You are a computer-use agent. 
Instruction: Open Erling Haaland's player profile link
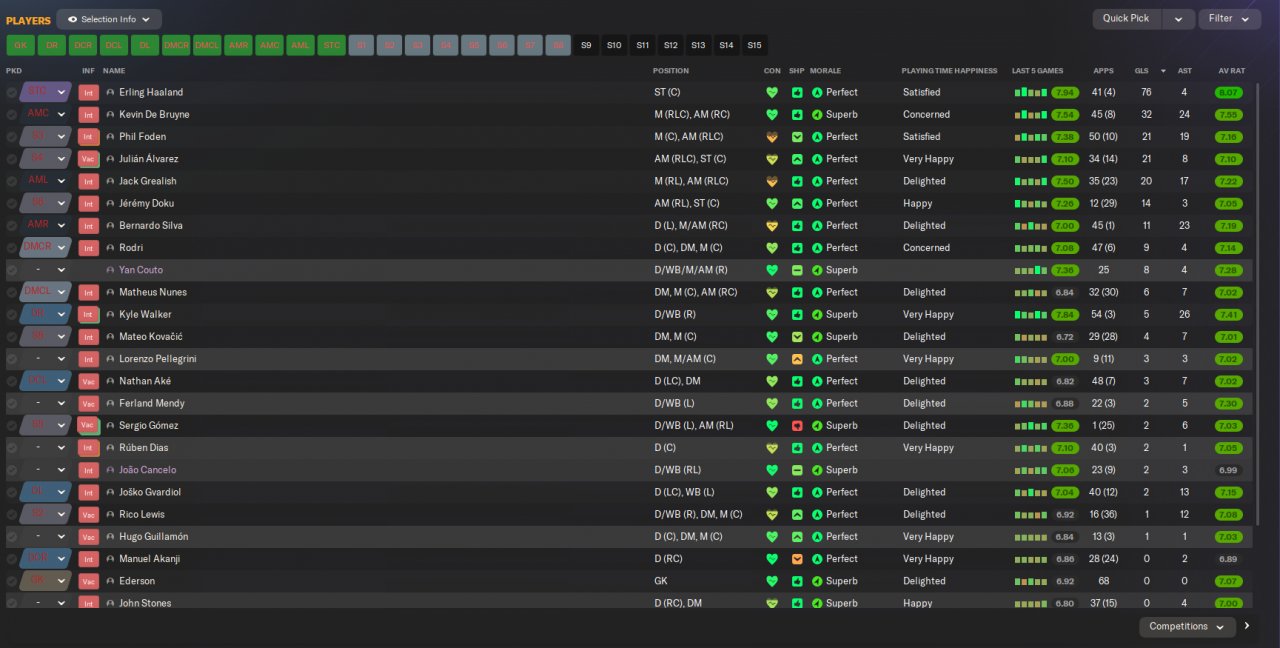coord(151,92)
